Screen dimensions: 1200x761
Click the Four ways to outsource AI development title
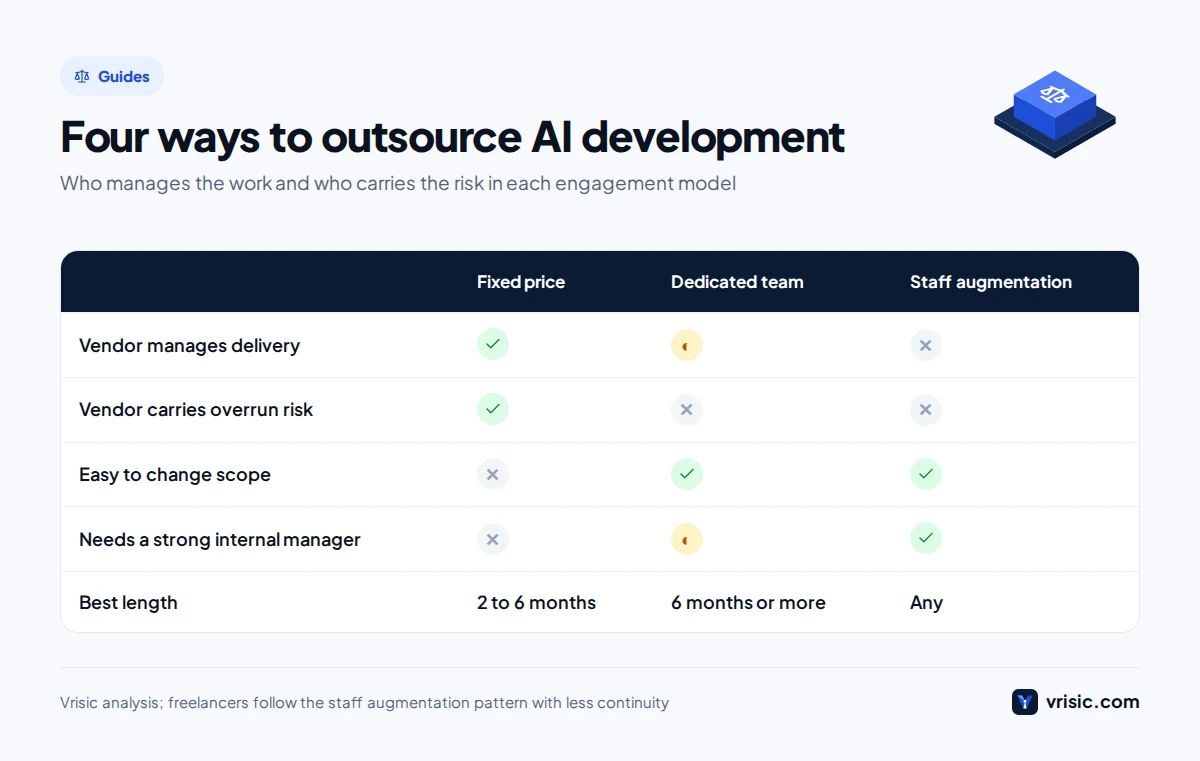click(453, 138)
